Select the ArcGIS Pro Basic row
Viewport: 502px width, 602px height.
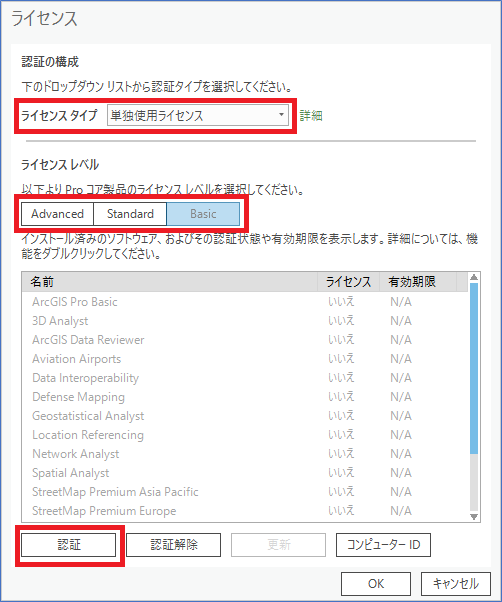[x=245, y=302]
